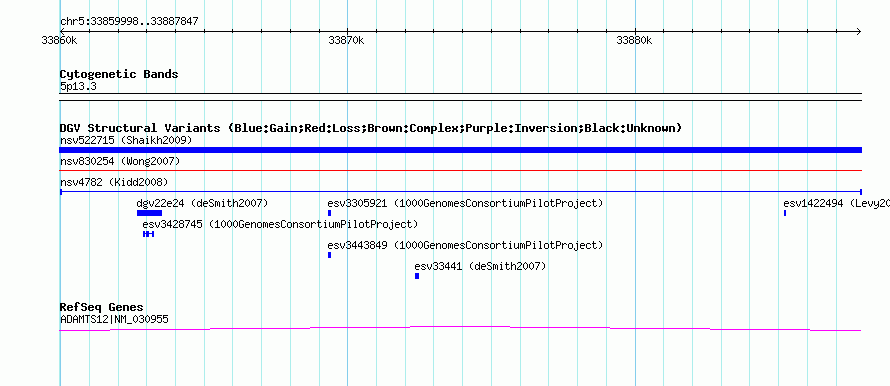The image size is (890, 386).
Task: Click the 33880k ruler label
Action: tap(634, 41)
